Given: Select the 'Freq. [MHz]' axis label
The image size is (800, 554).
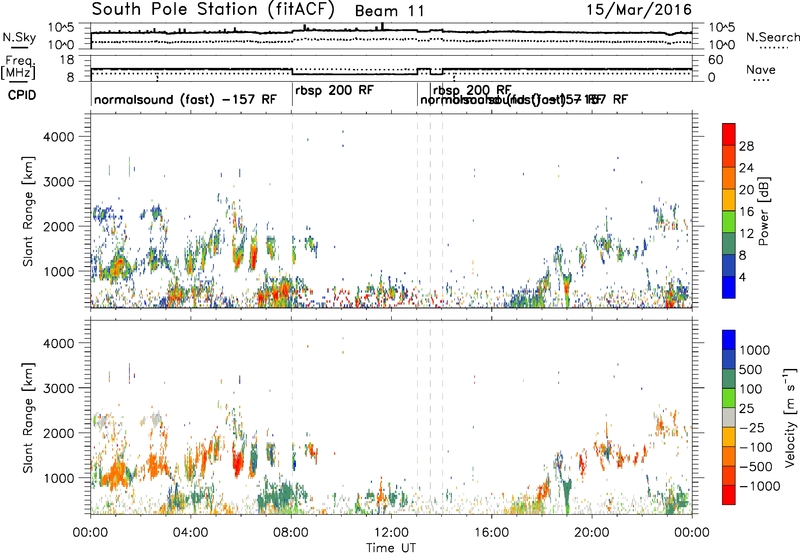Looking at the screenshot, I should [x=19, y=67].
